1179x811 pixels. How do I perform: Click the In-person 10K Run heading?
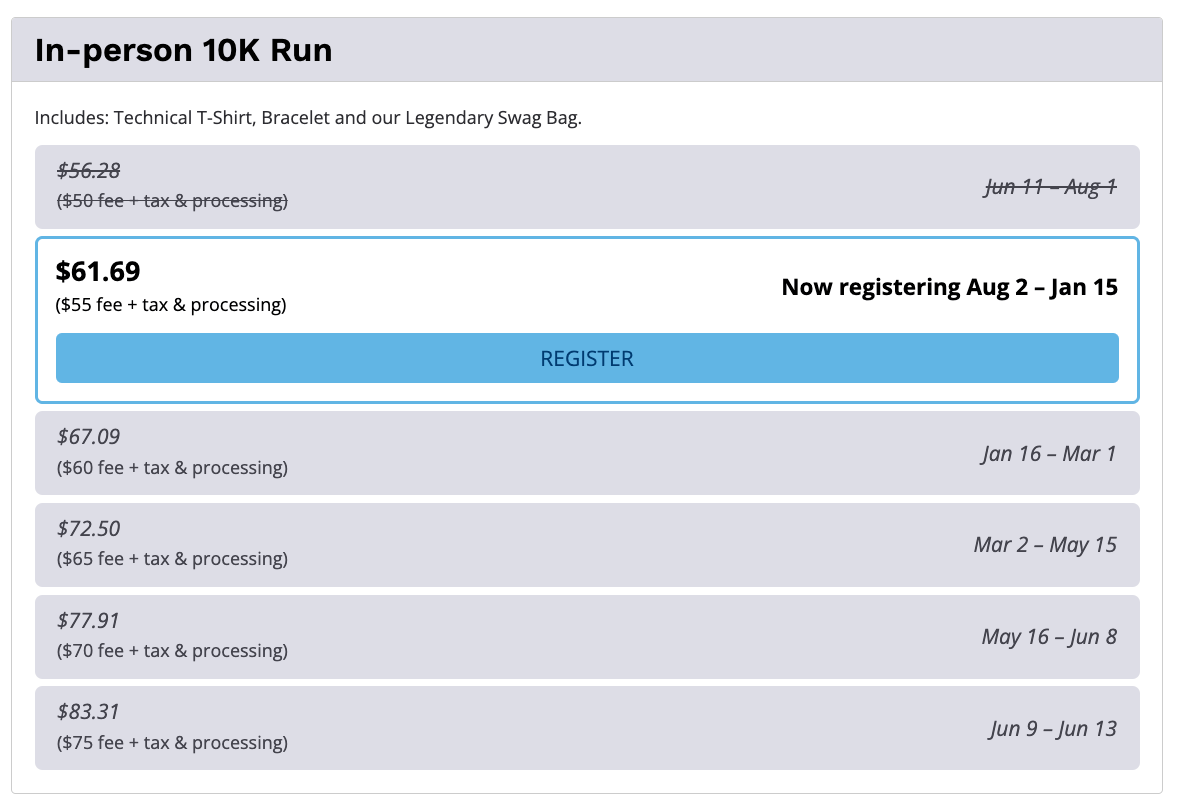click(x=183, y=51)
